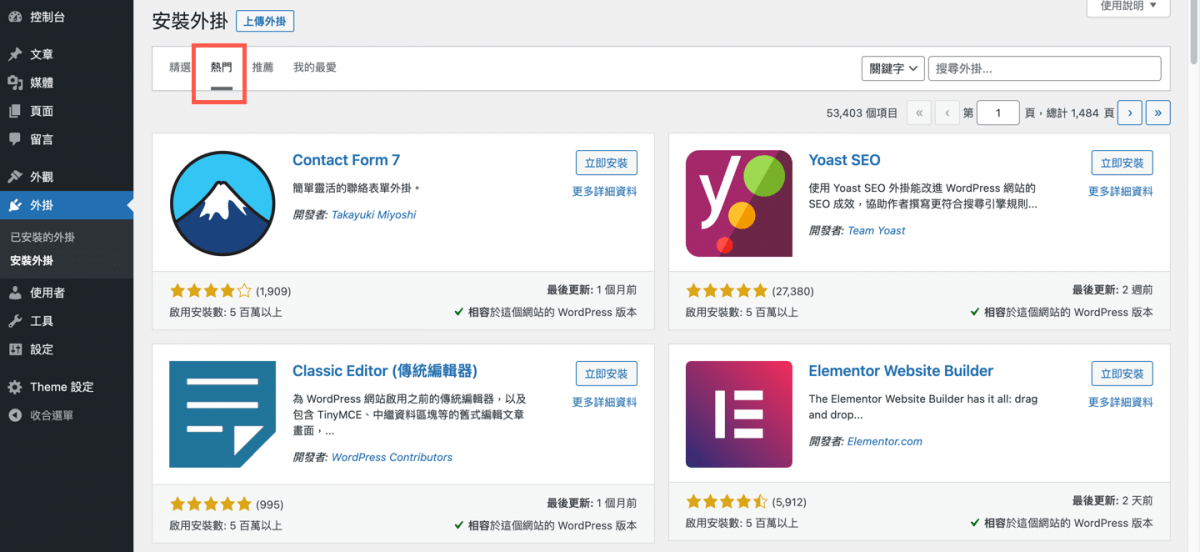Switch to the 精選 tab
Screen dimensions: 1200x552
coord(180,67)
